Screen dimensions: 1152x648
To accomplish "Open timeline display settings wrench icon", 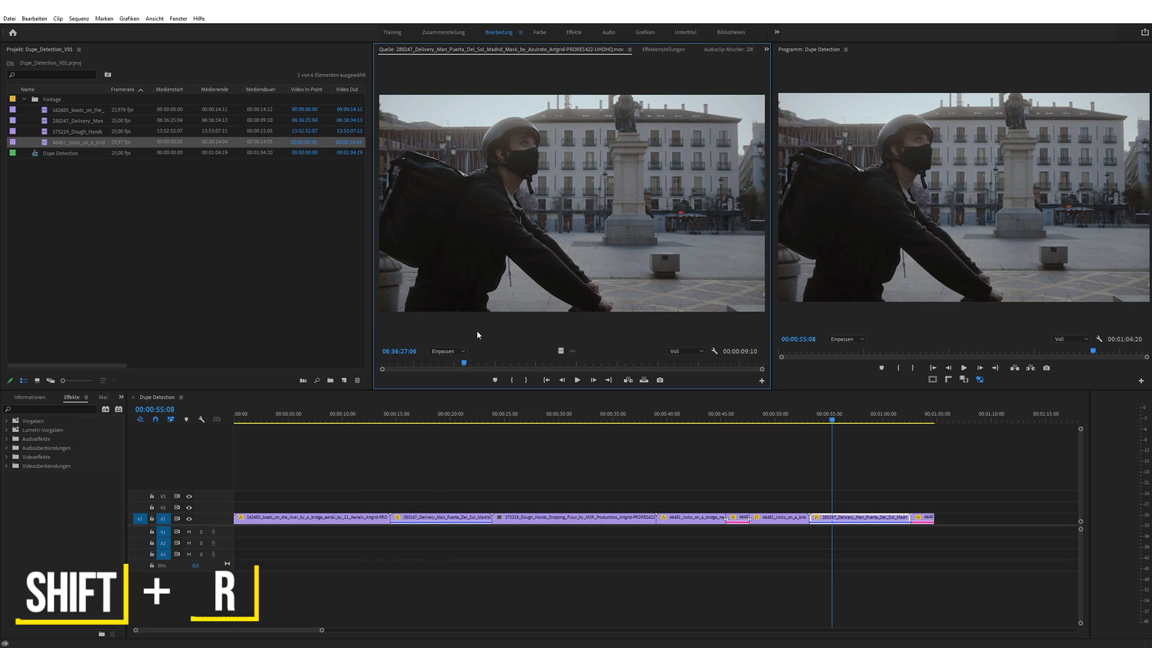I will pos(201,420).
